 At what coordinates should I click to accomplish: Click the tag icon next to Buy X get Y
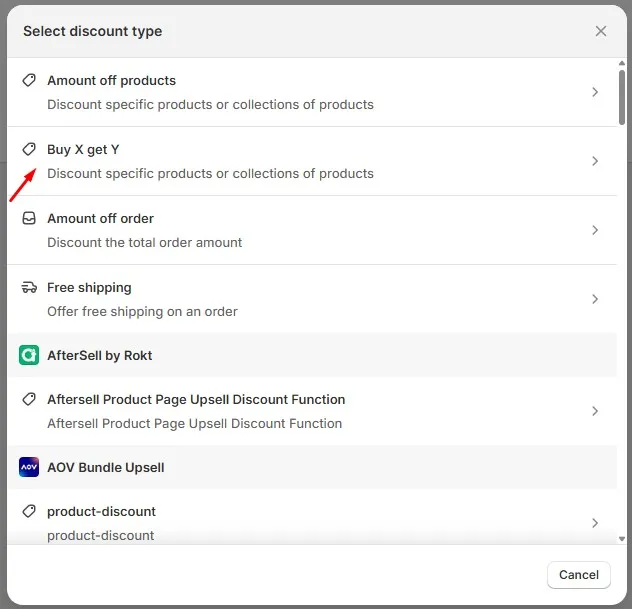[x=29, y=149]
